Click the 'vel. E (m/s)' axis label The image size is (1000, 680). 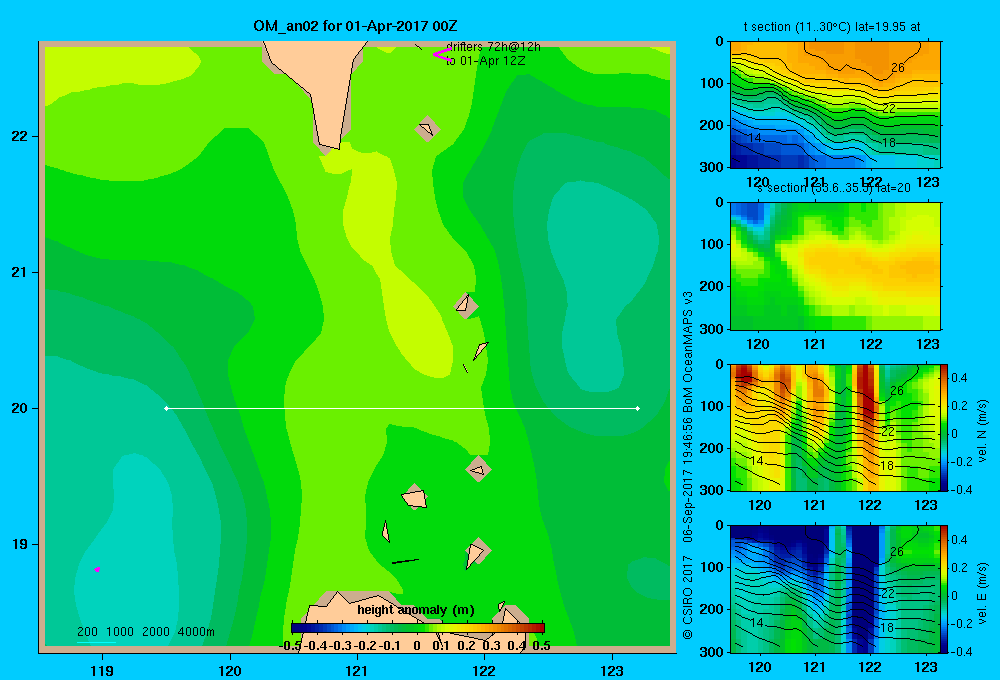pos(983,593)
